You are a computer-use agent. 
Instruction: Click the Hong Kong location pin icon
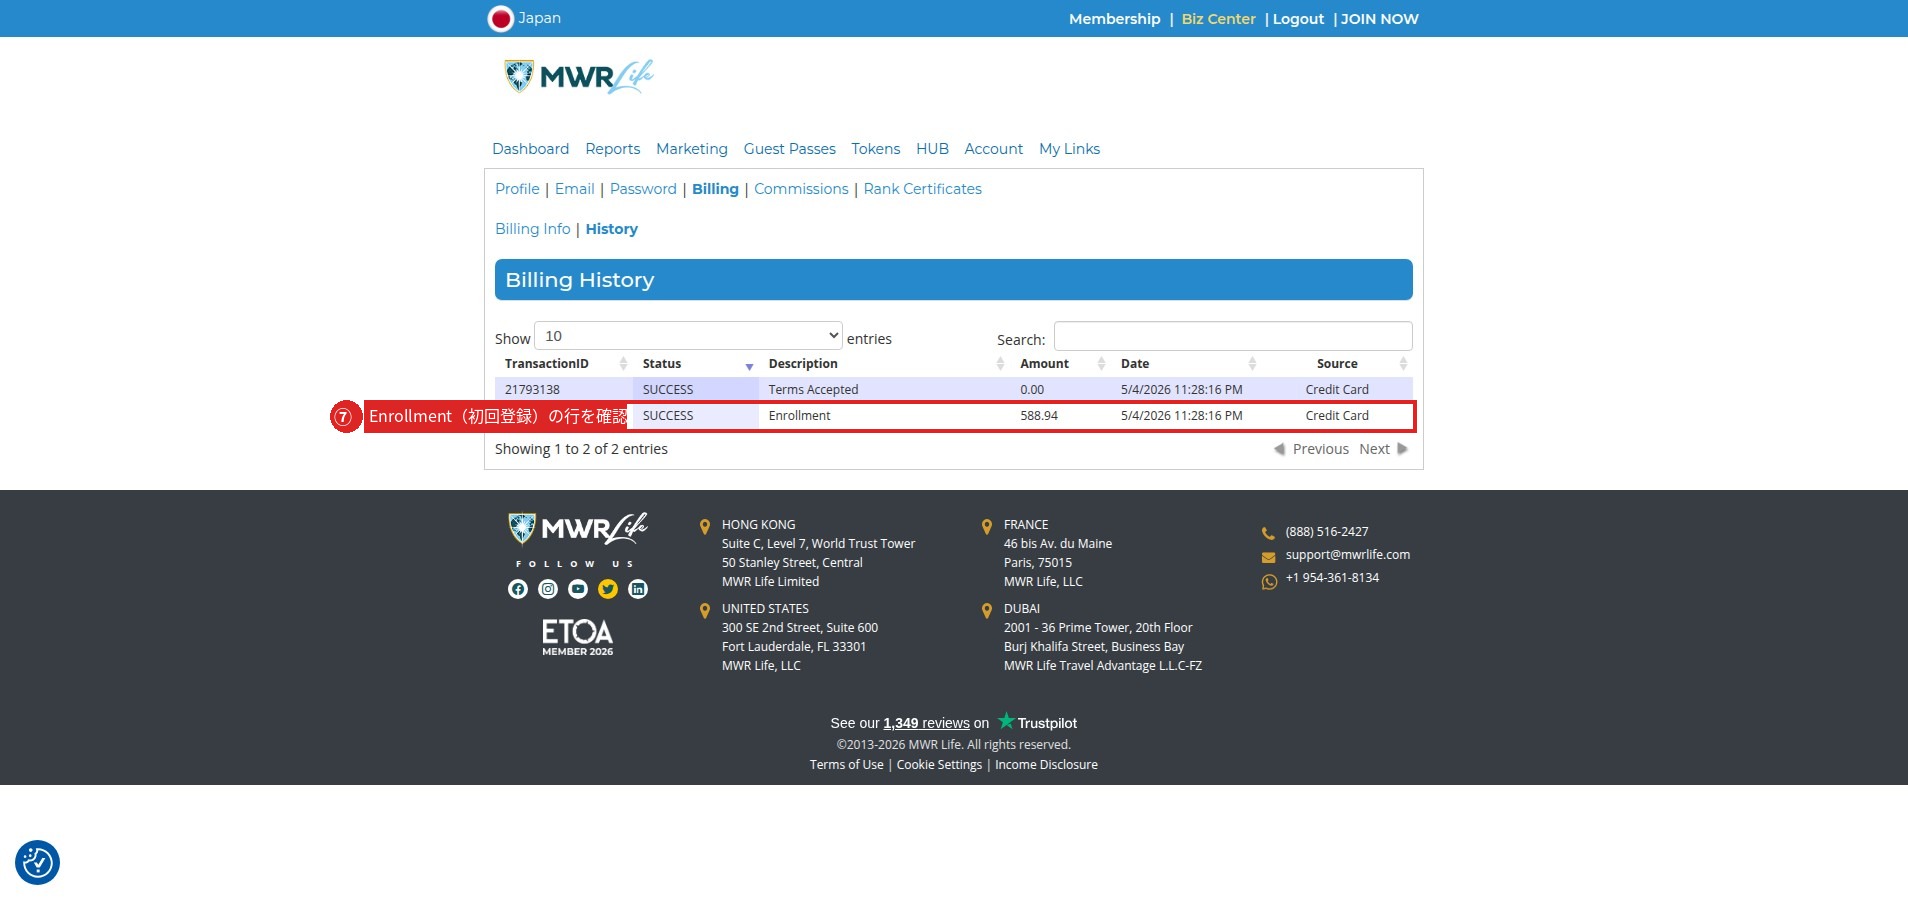click(705, 526)
